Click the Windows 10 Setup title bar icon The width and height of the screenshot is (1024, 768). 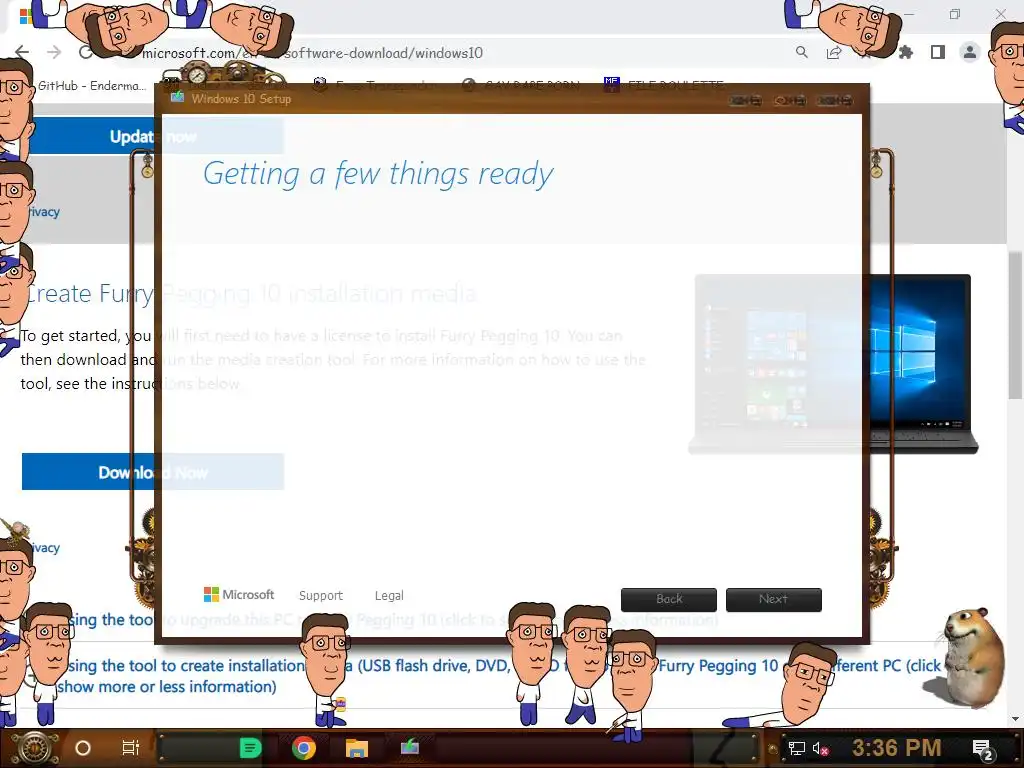coord(177,98)
